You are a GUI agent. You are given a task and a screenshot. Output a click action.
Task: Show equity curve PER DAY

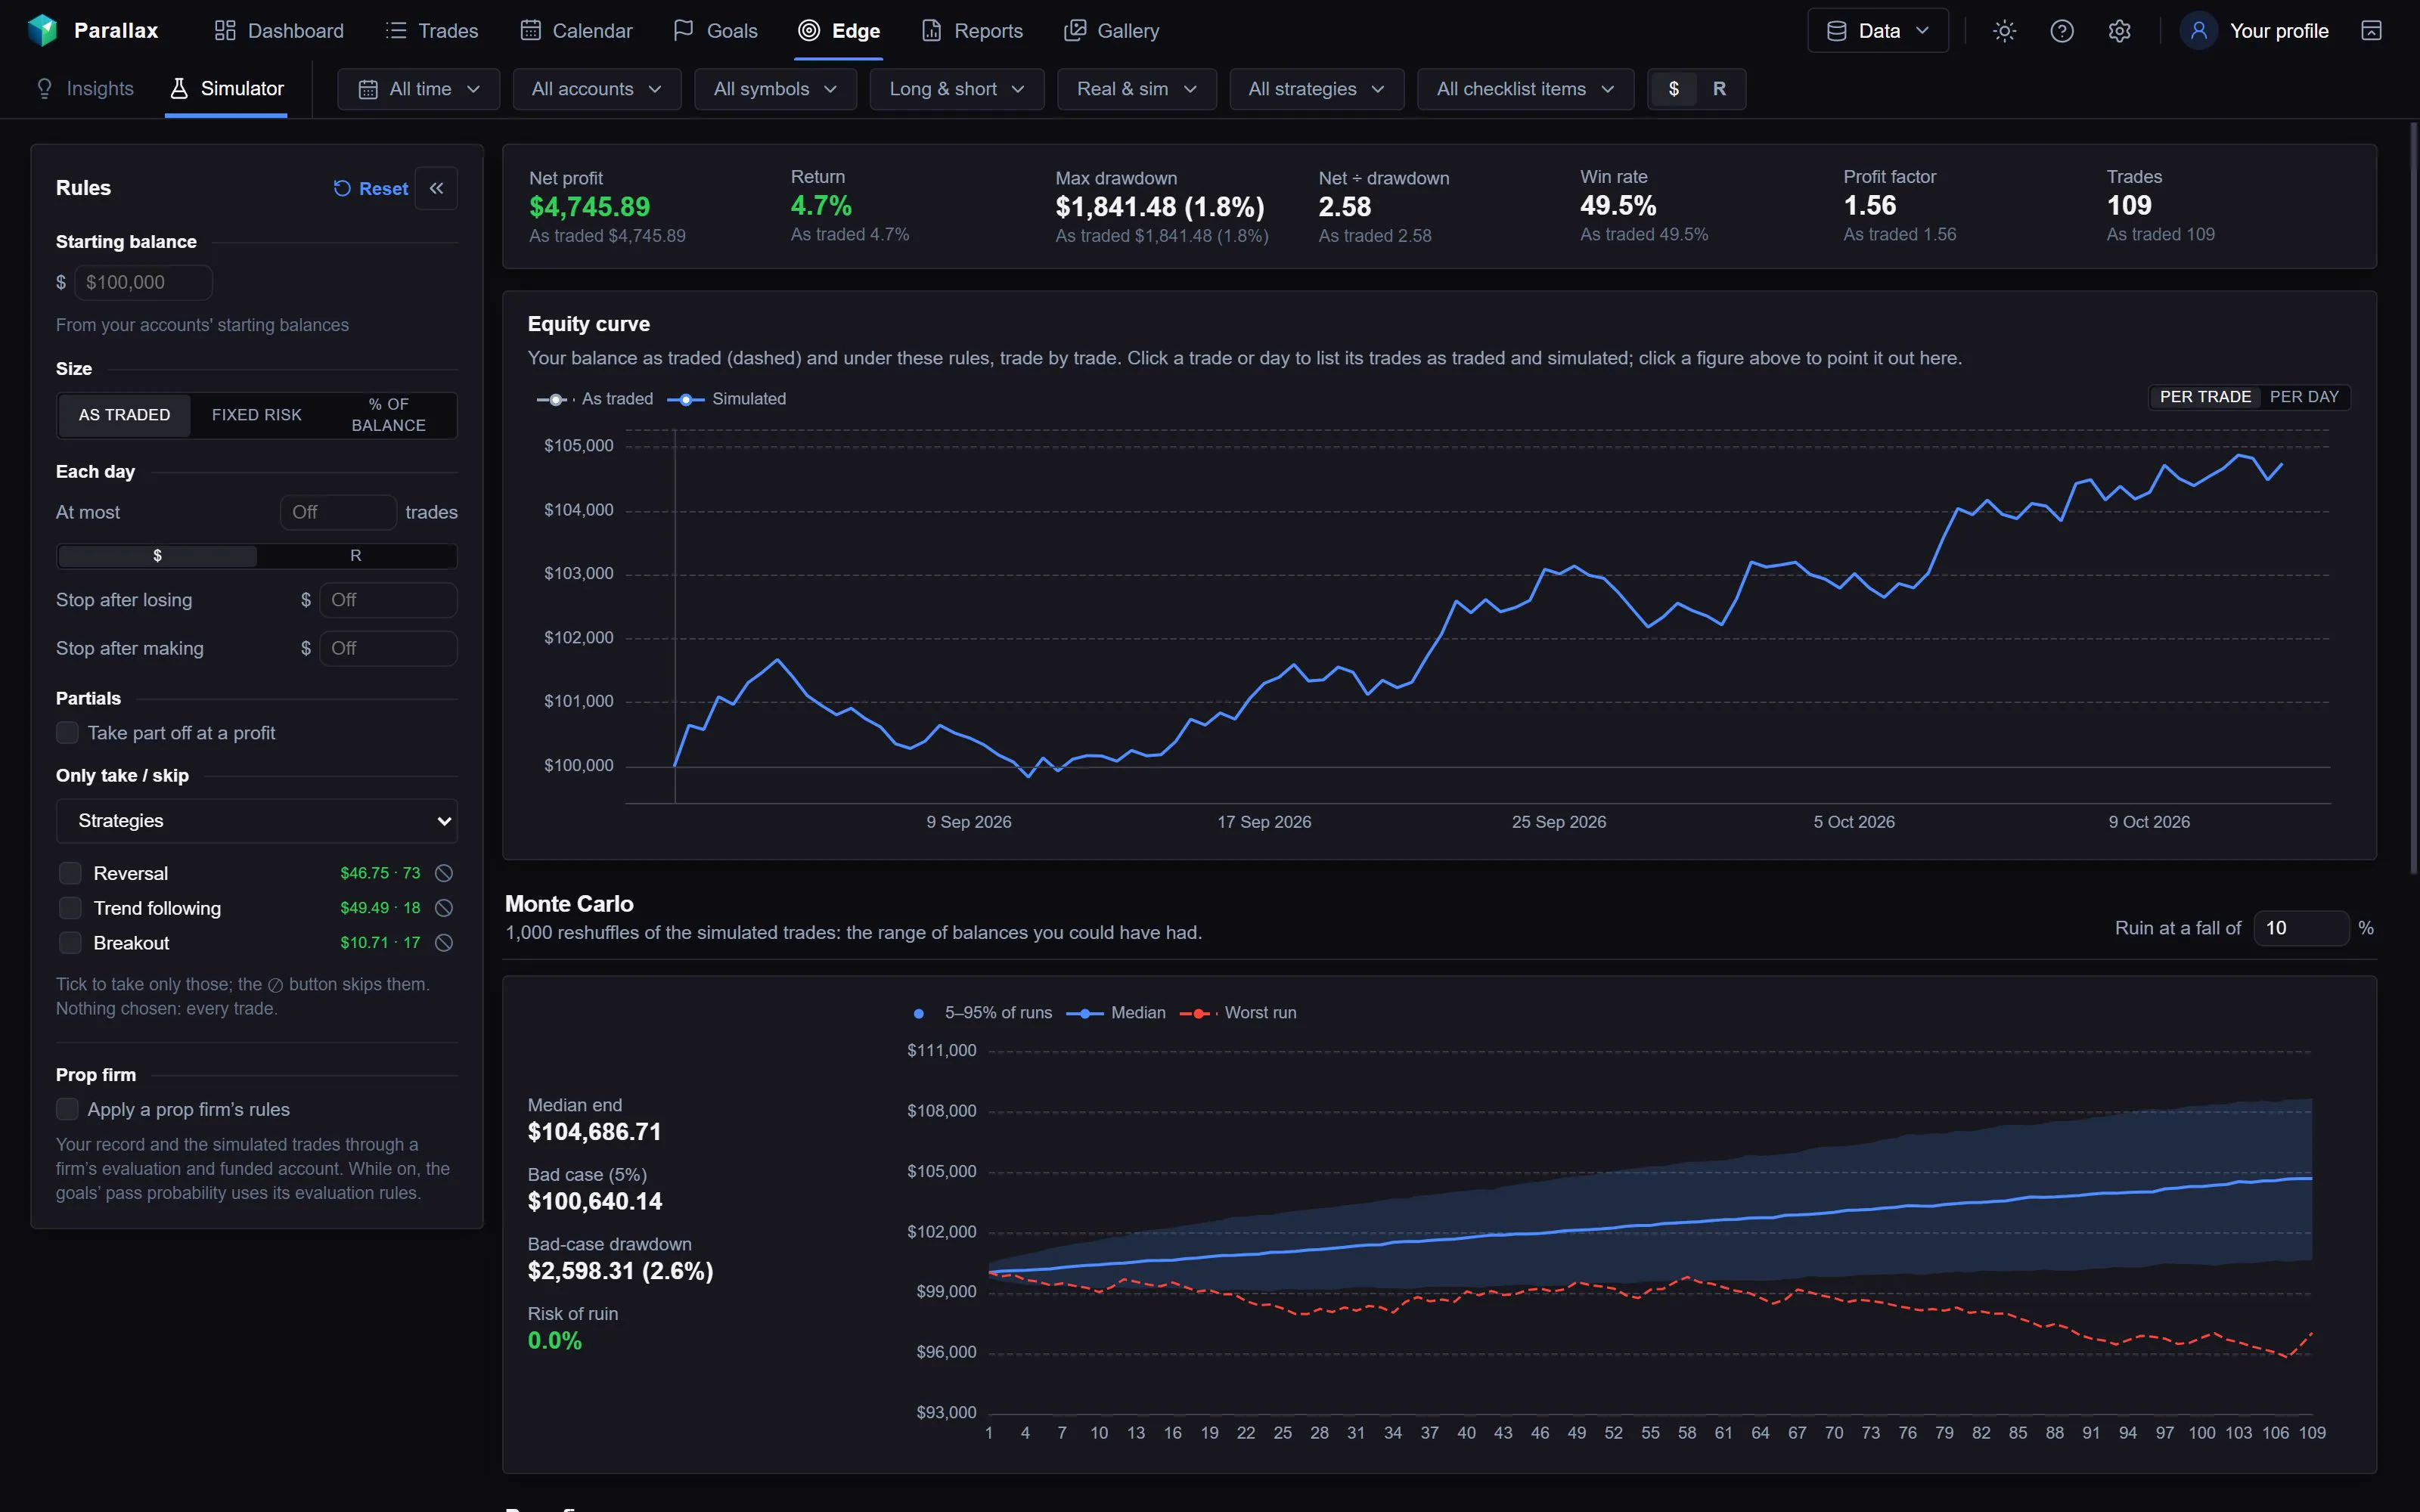[2304, 397]
